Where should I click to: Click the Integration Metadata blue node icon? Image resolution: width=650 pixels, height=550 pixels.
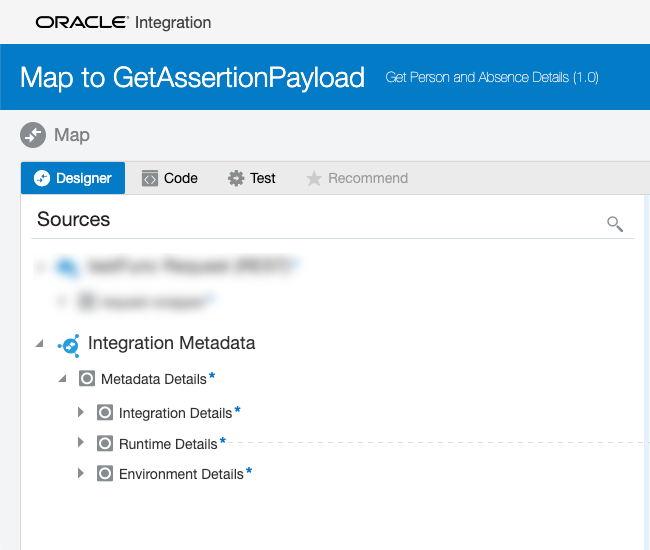(x=69, y=344)
